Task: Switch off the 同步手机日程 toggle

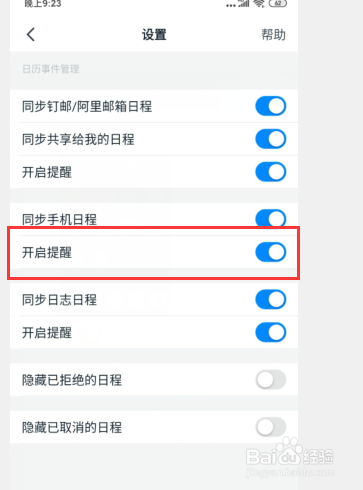Action: click(271, 219)
